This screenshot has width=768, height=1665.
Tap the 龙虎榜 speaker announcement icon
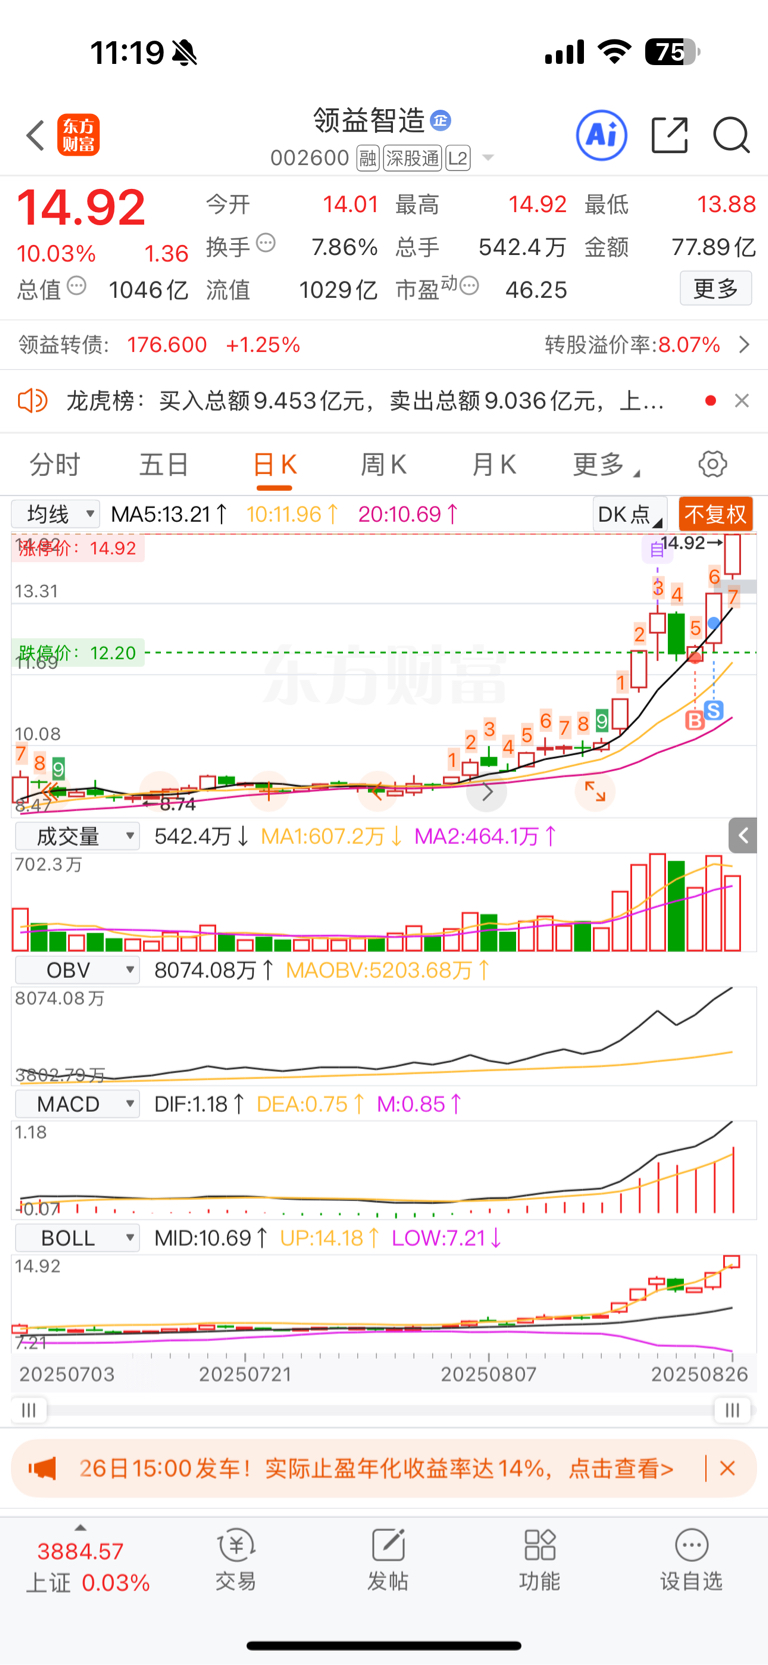33,401
